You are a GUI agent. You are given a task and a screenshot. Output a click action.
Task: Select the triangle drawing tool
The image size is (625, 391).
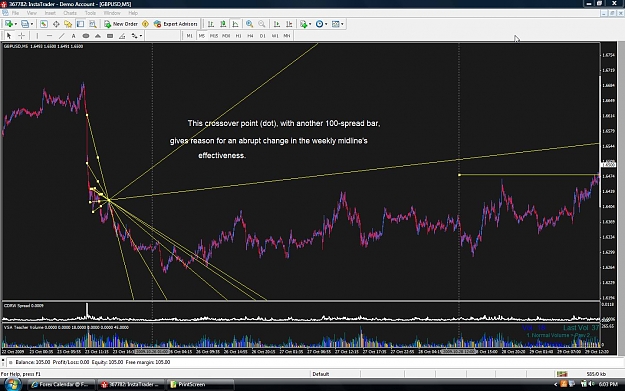point(98,36)
